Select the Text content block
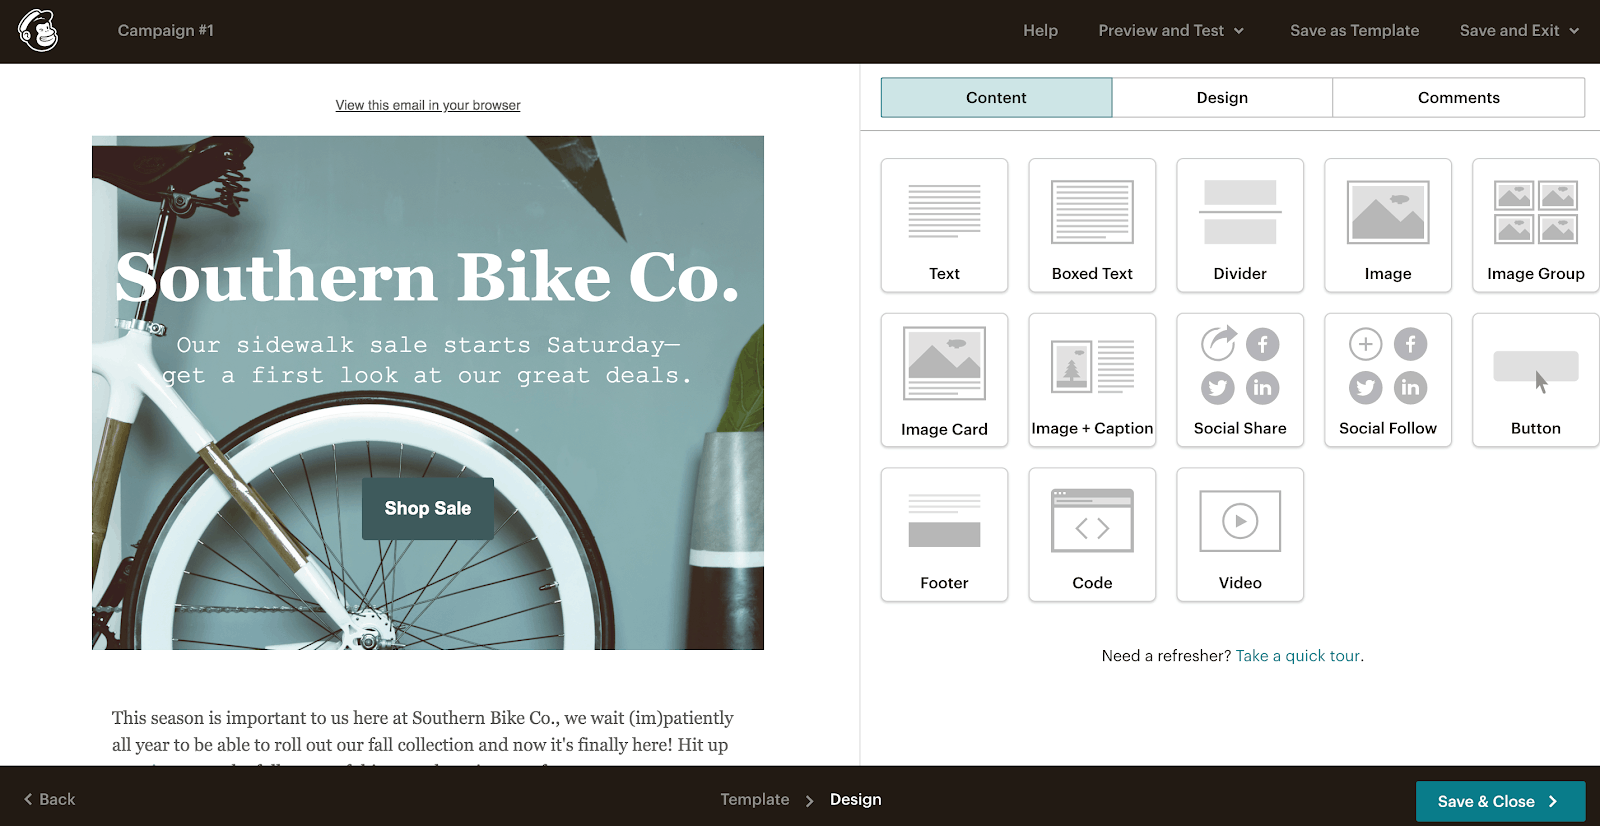Viewport: 1600px width, 826px height. tap(944, 225)
